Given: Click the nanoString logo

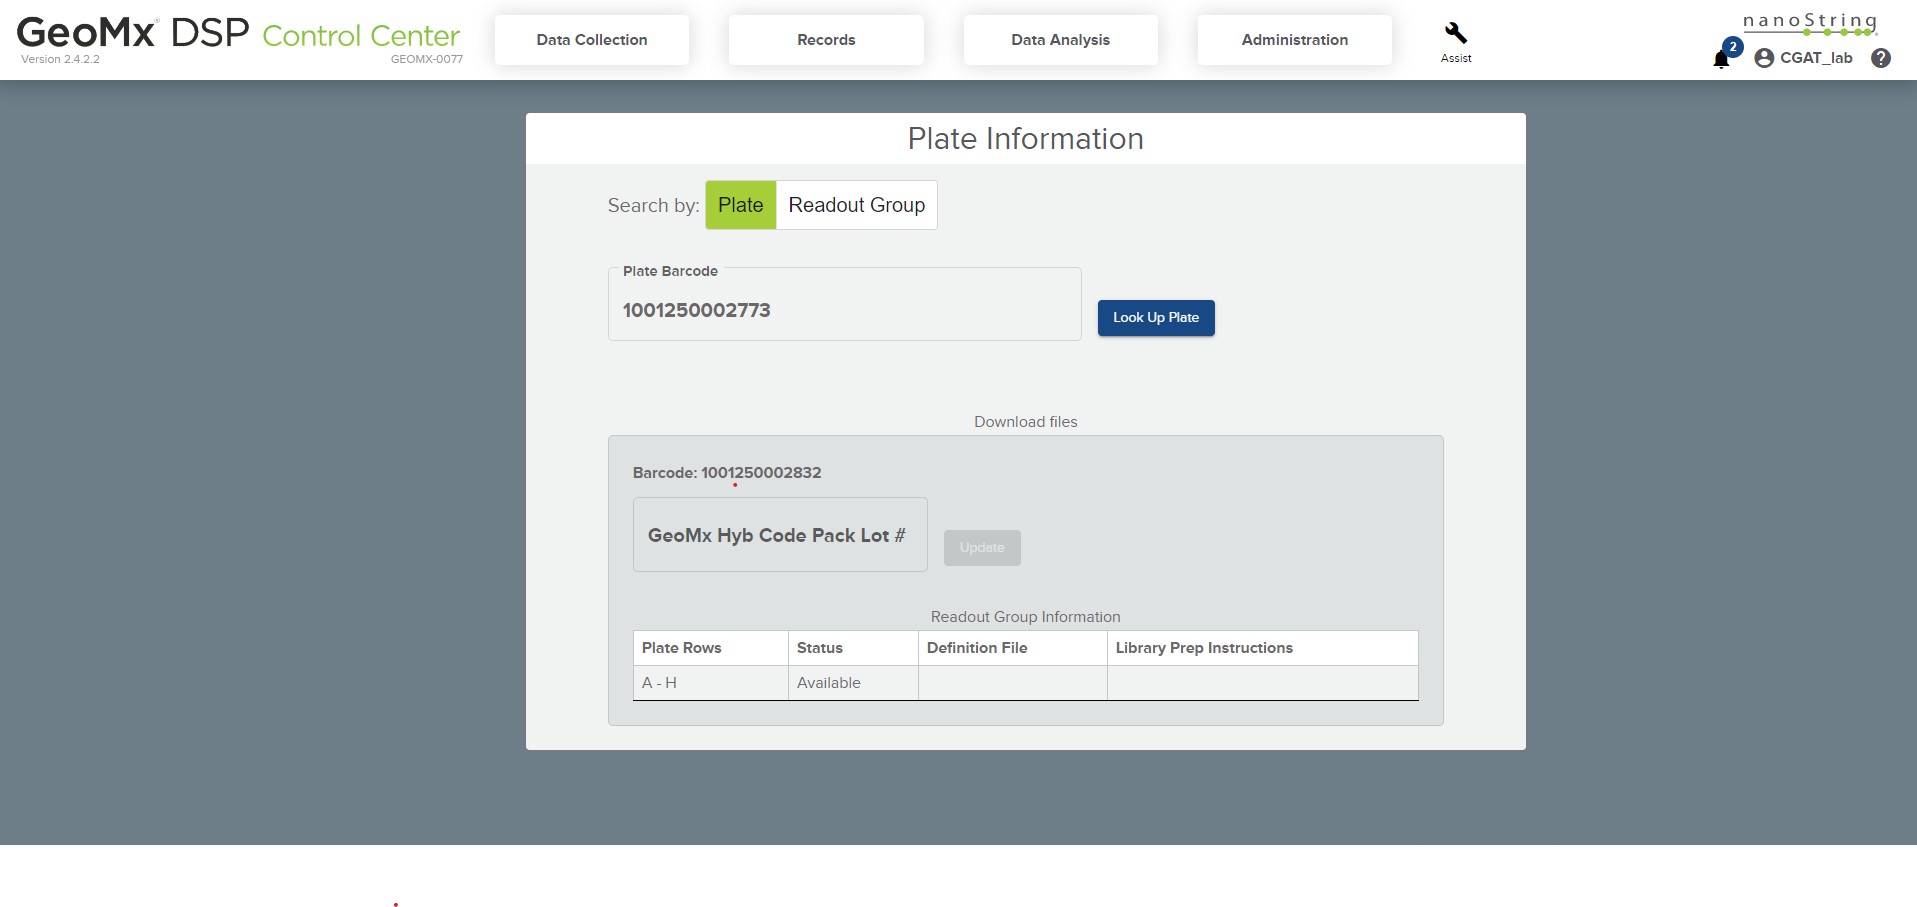Looking at the screenshot, I should (1810, 24).
